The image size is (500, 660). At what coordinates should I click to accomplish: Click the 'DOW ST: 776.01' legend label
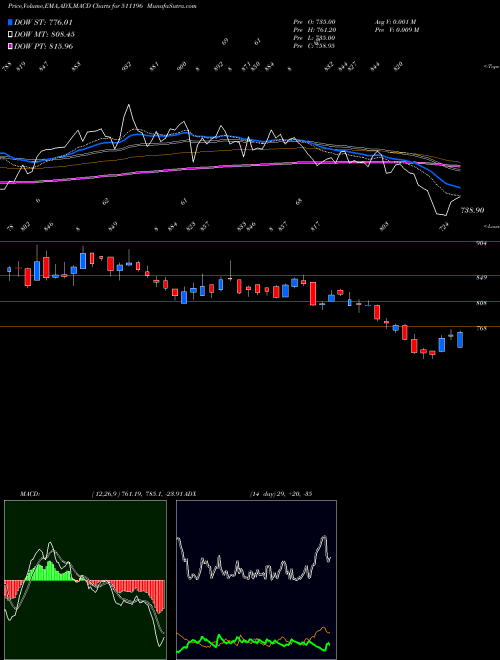point(43,22)
